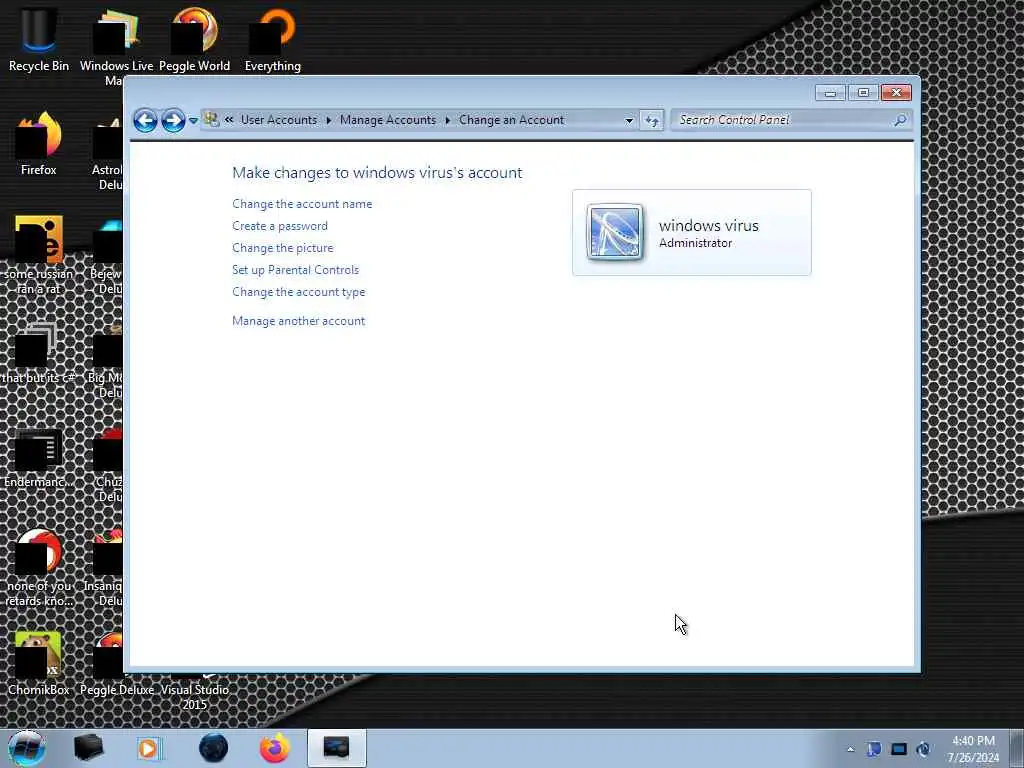
Task: Open Create a password link
Action: coord(280,226)
